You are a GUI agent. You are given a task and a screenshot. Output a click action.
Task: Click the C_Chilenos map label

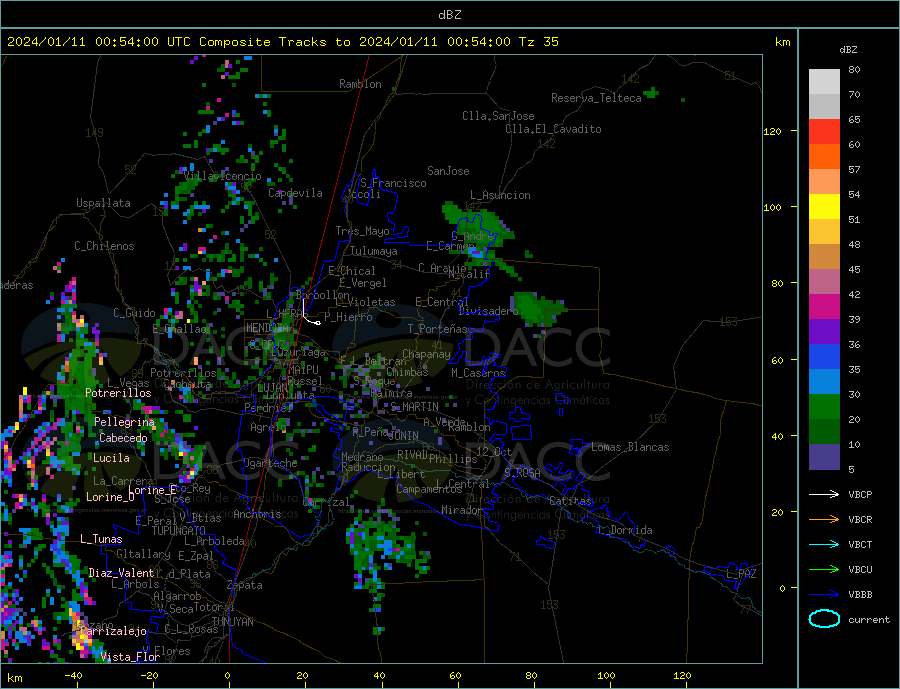104,246
